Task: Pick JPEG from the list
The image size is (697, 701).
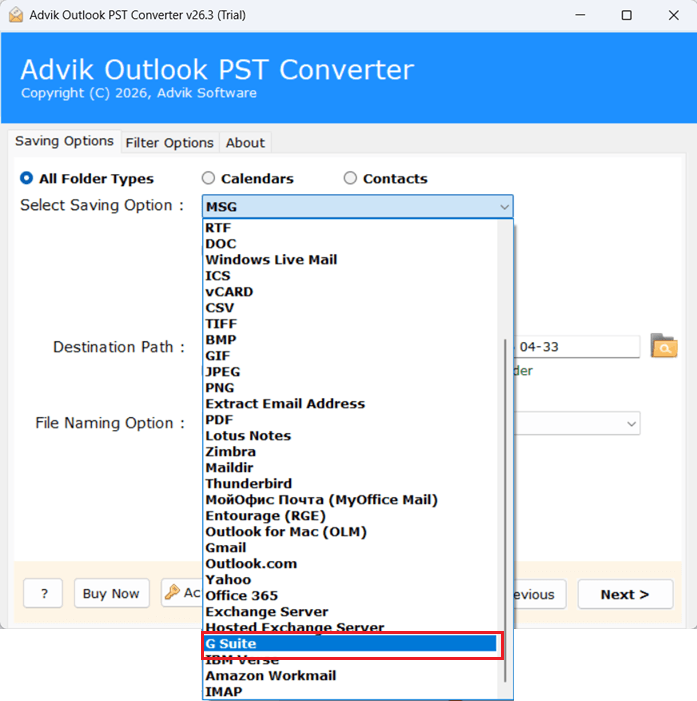Action: coord(350,372)
